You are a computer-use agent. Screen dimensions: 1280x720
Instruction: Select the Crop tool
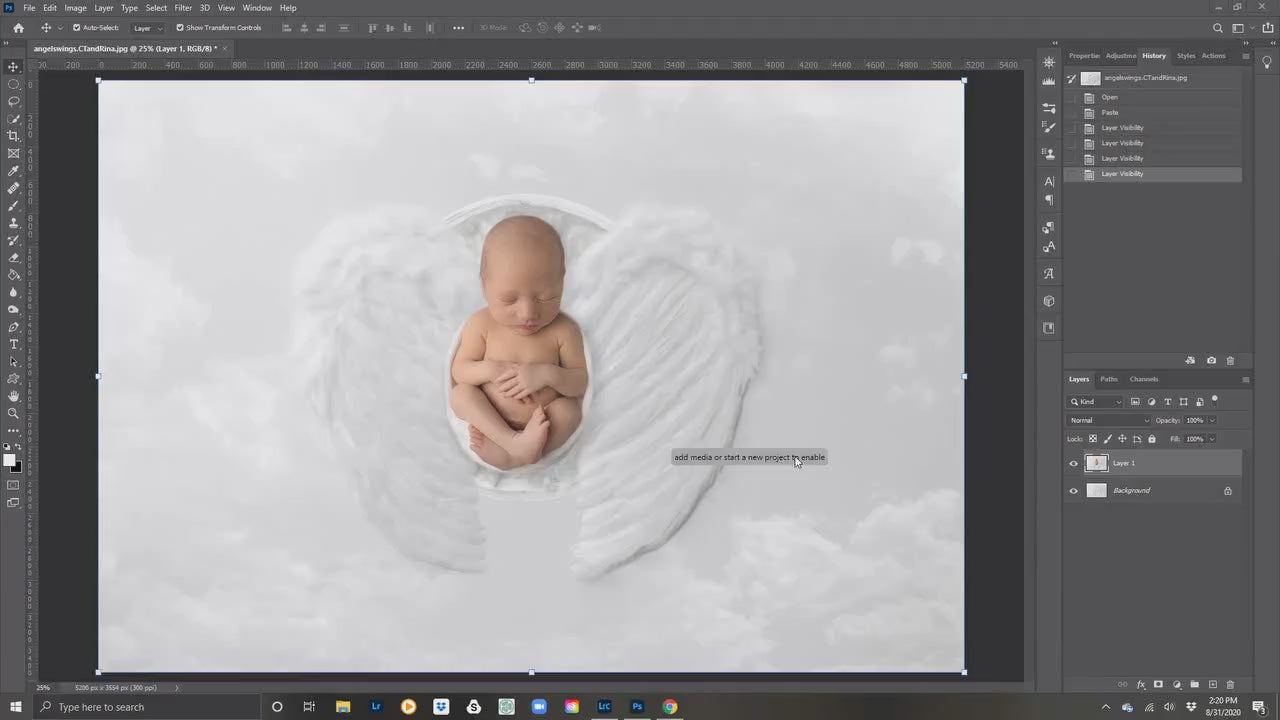13,136
